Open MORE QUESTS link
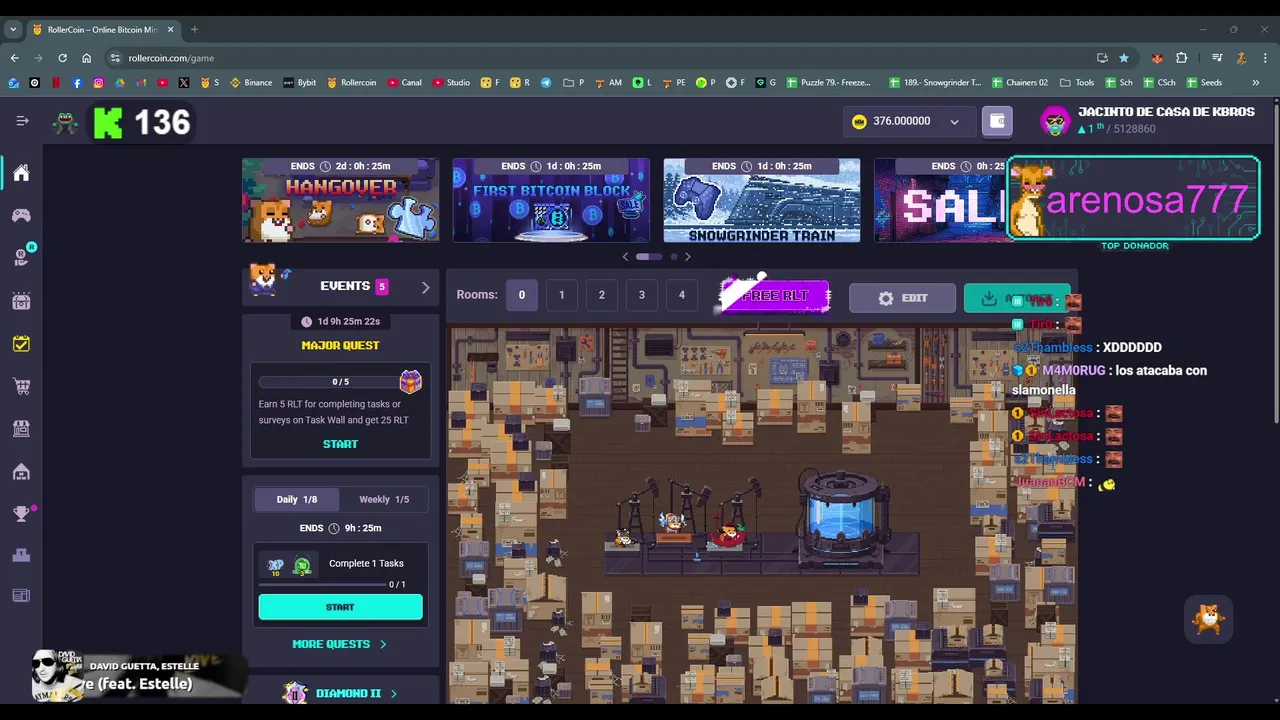The image size is (1280, 720). [340, 644]
